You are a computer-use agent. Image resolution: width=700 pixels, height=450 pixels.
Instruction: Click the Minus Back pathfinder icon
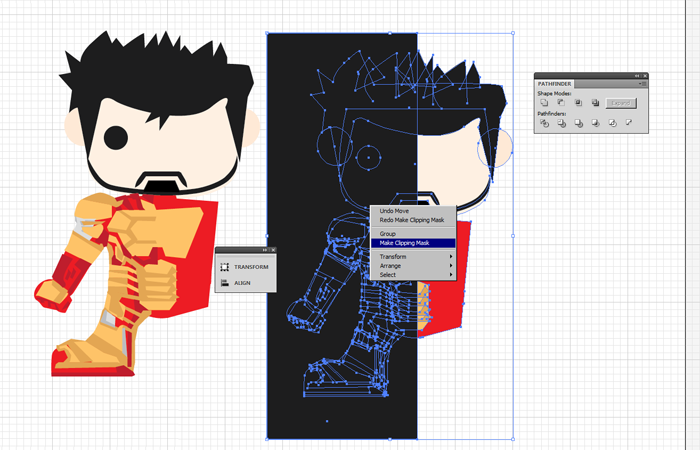click(629, 122)
